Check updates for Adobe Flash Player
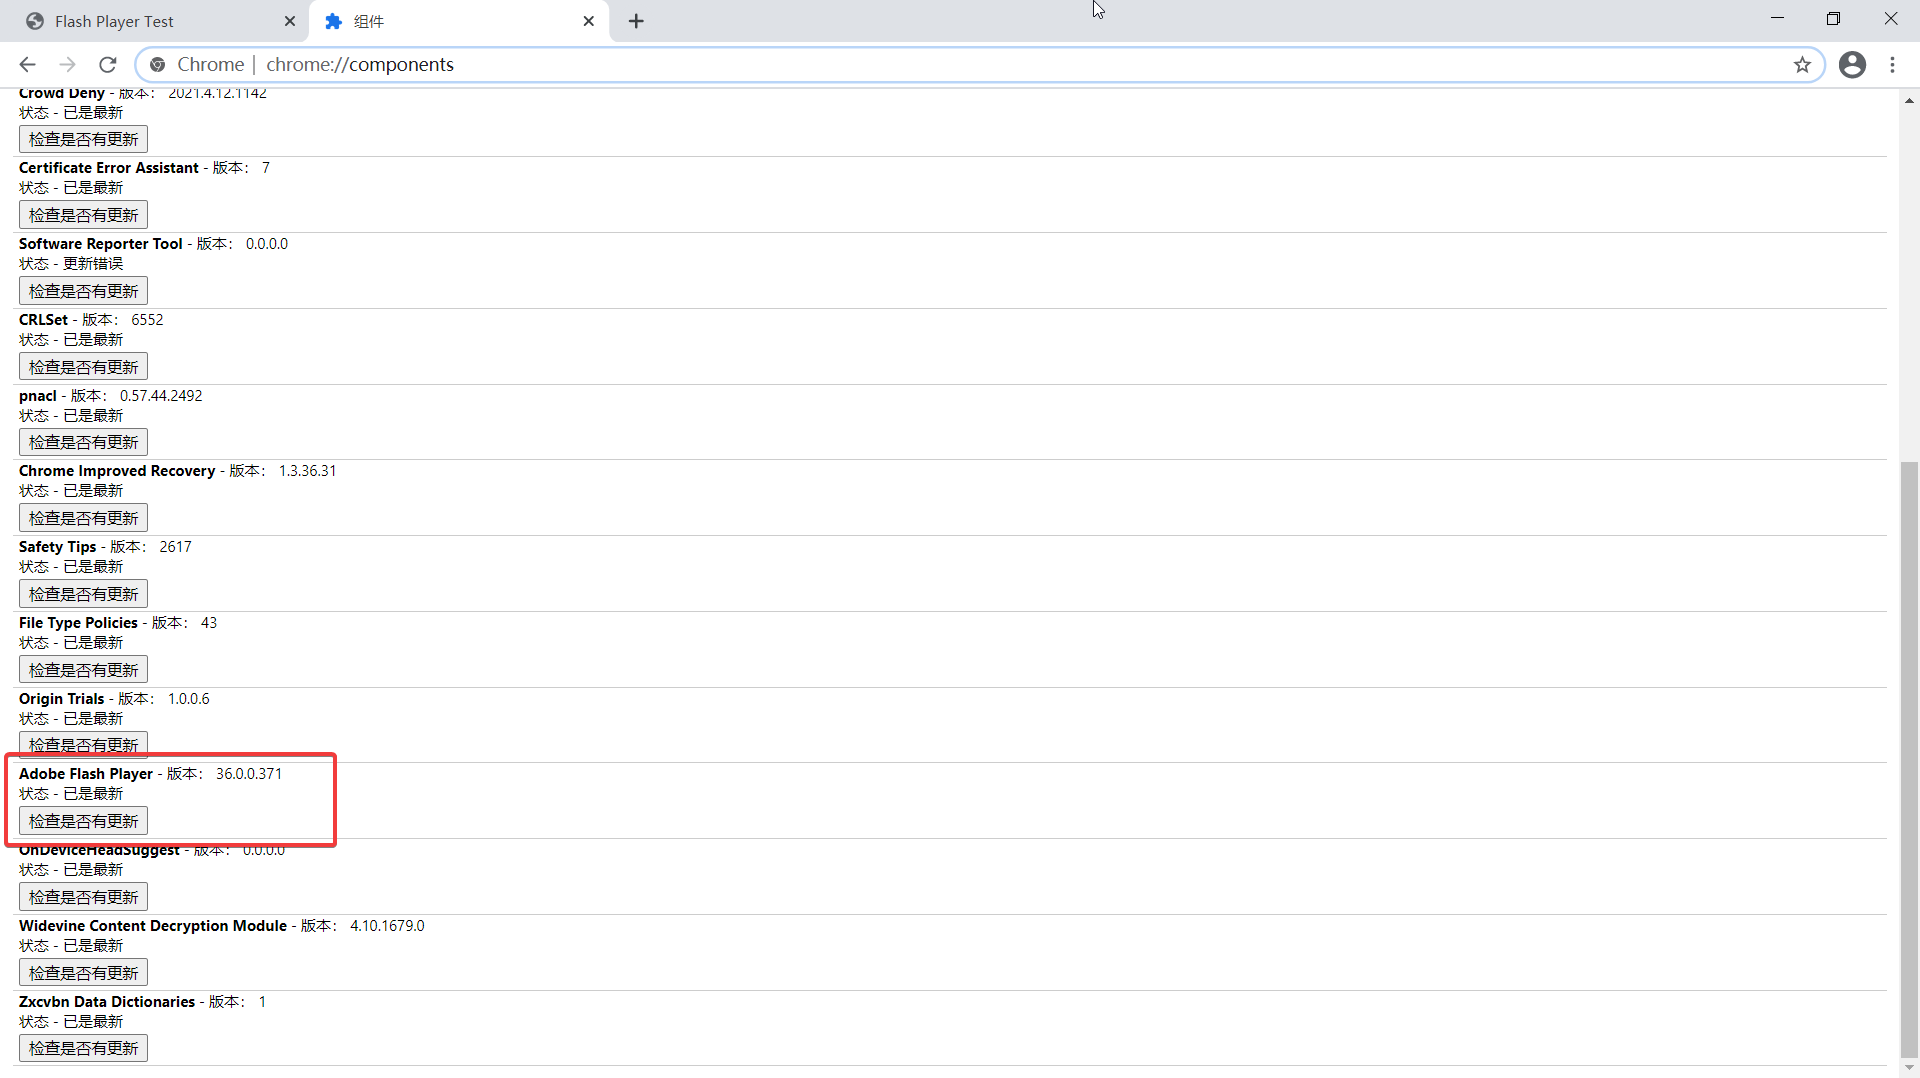The width and height of the screenshot is (1920, 1078). pos(83,821)
